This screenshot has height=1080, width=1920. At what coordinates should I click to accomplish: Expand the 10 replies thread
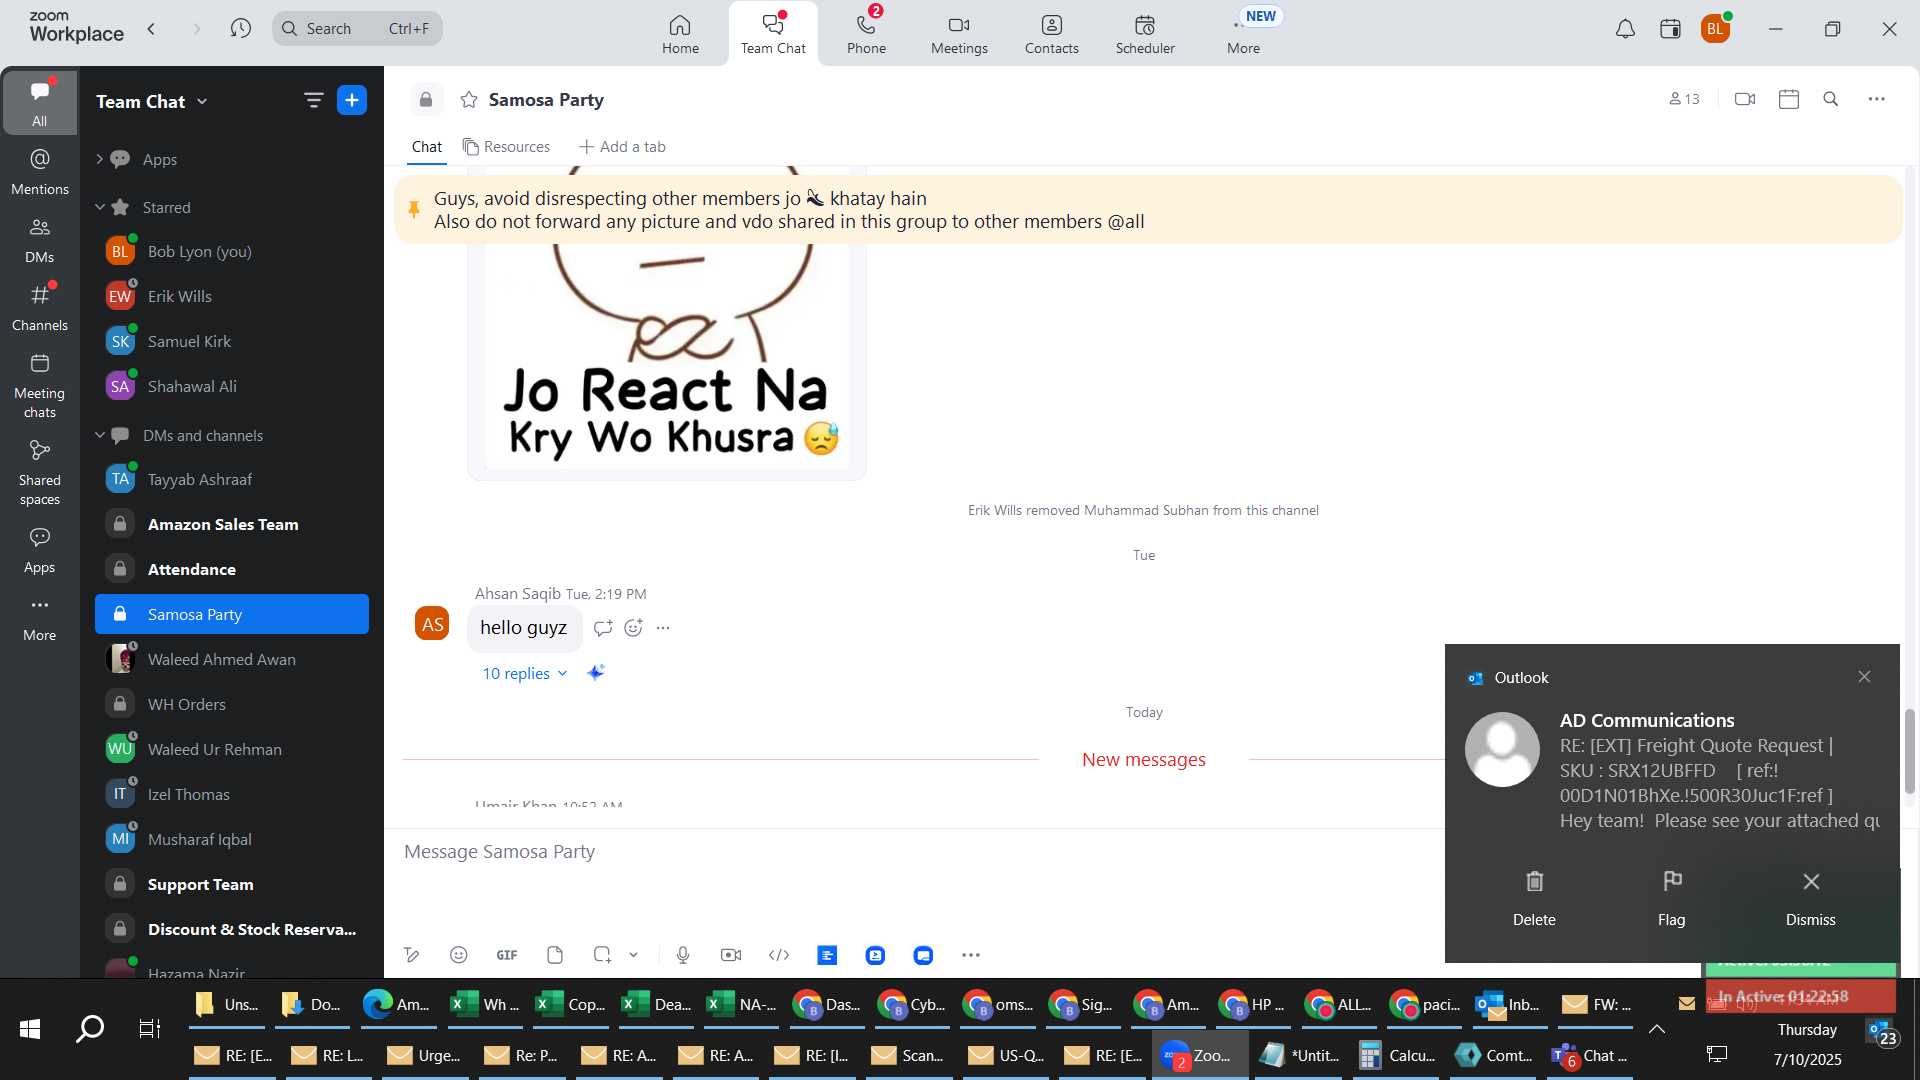(x=525, y=673)
